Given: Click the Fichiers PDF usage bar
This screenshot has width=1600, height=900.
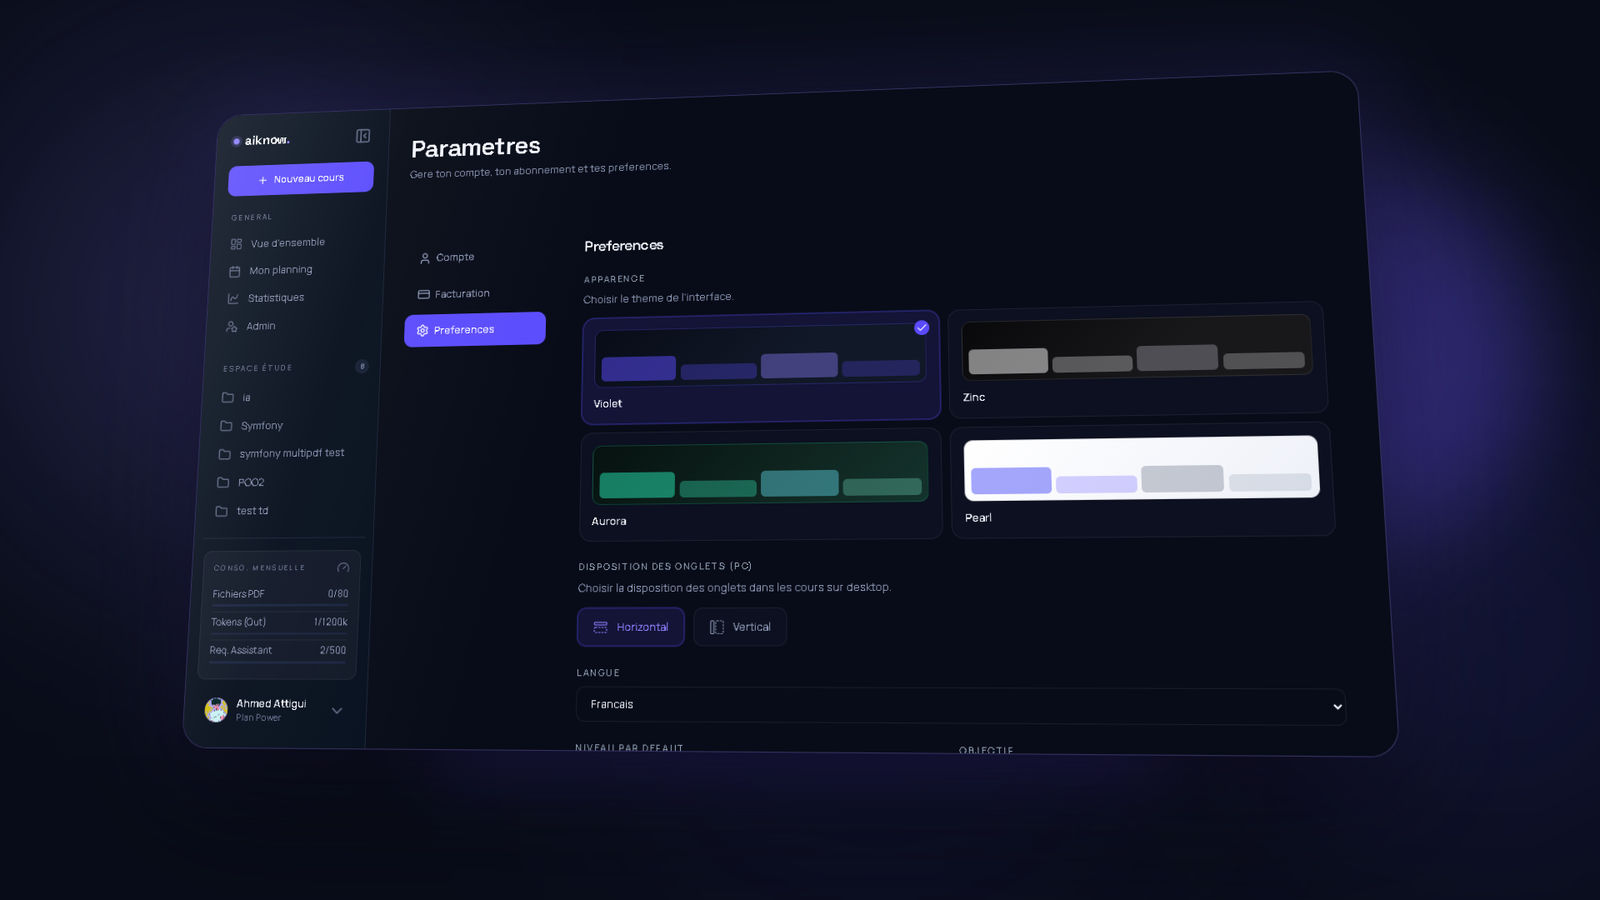Looking at the screenshot, I should (279, 605).
